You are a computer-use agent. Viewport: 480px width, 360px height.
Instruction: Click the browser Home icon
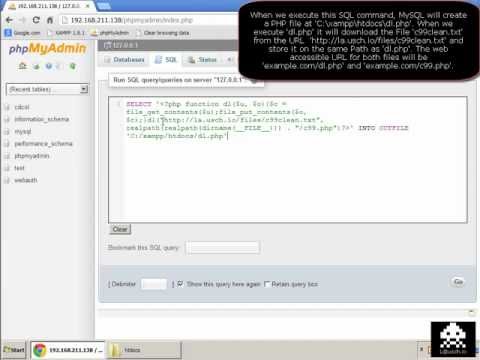pyautogui.click(x=50, y=20)
